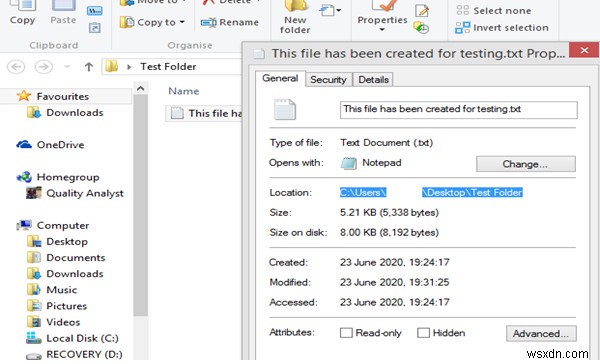
Task: Click Invert selection
Action: coord(502,28)
